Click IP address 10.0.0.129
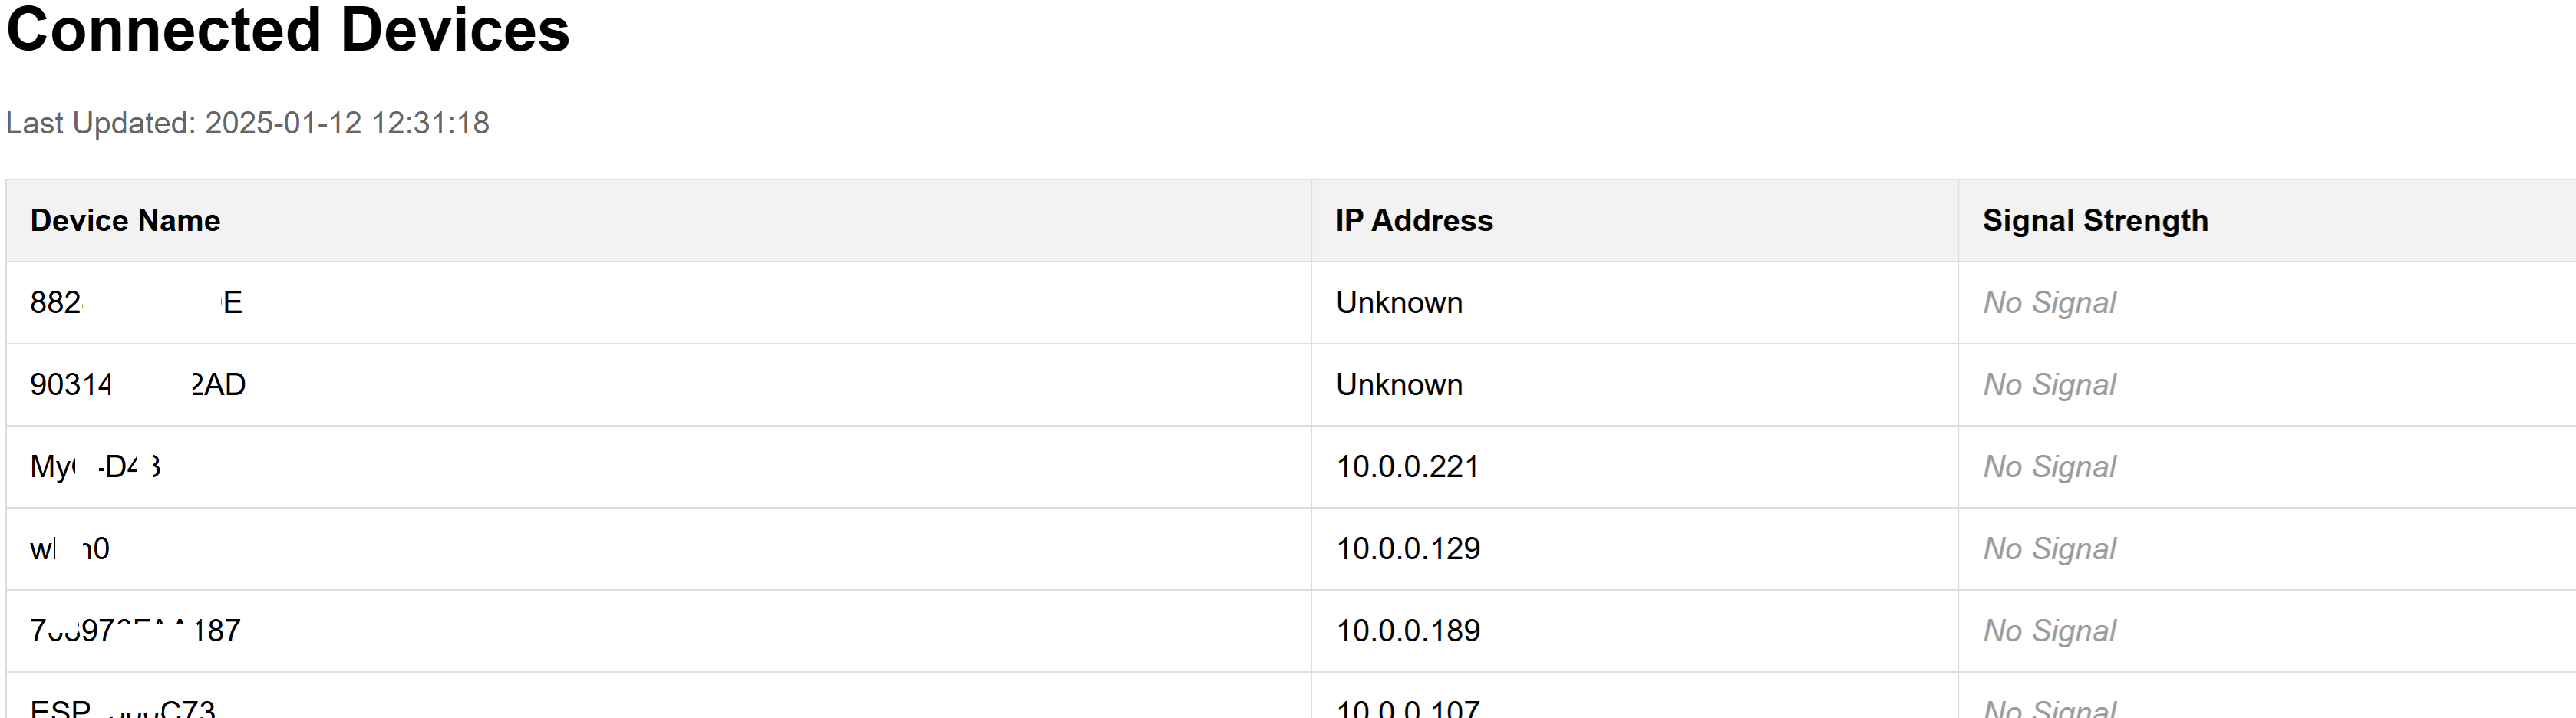 click(1408, 548)
